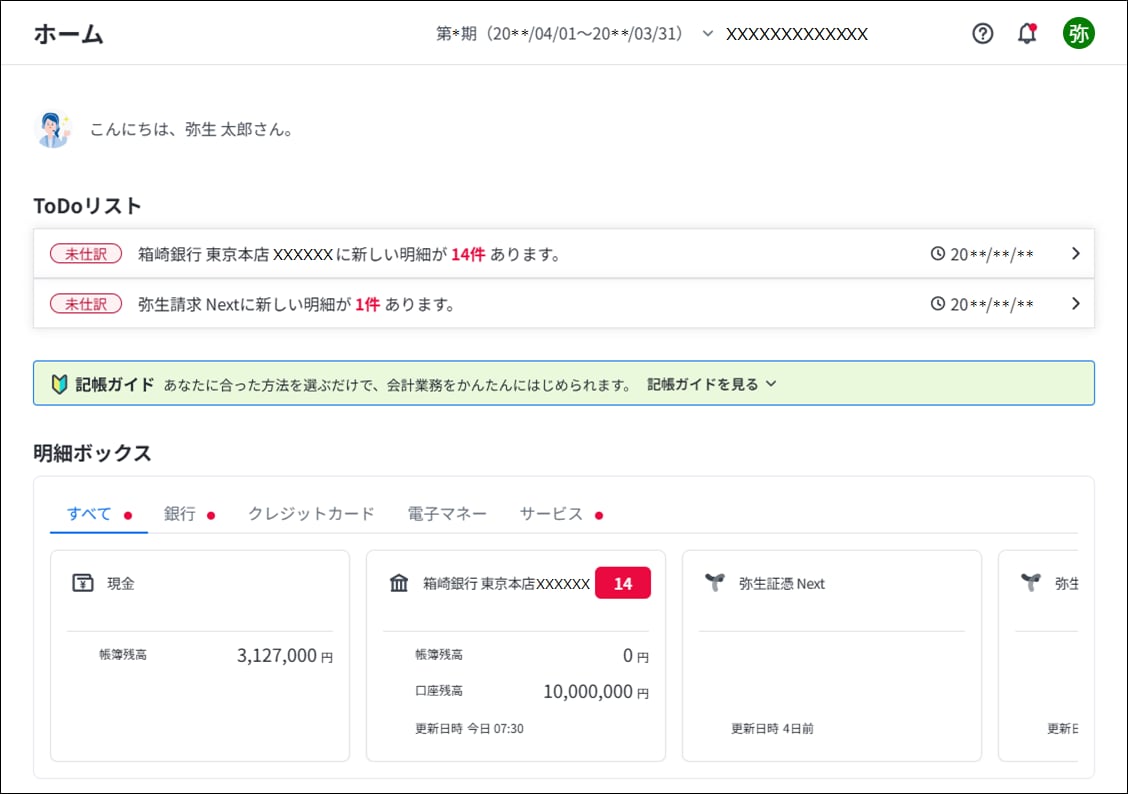Open the green 弥 user account avatar
This screenshot has width=1128, height=794.
(x=1078, y=33)
